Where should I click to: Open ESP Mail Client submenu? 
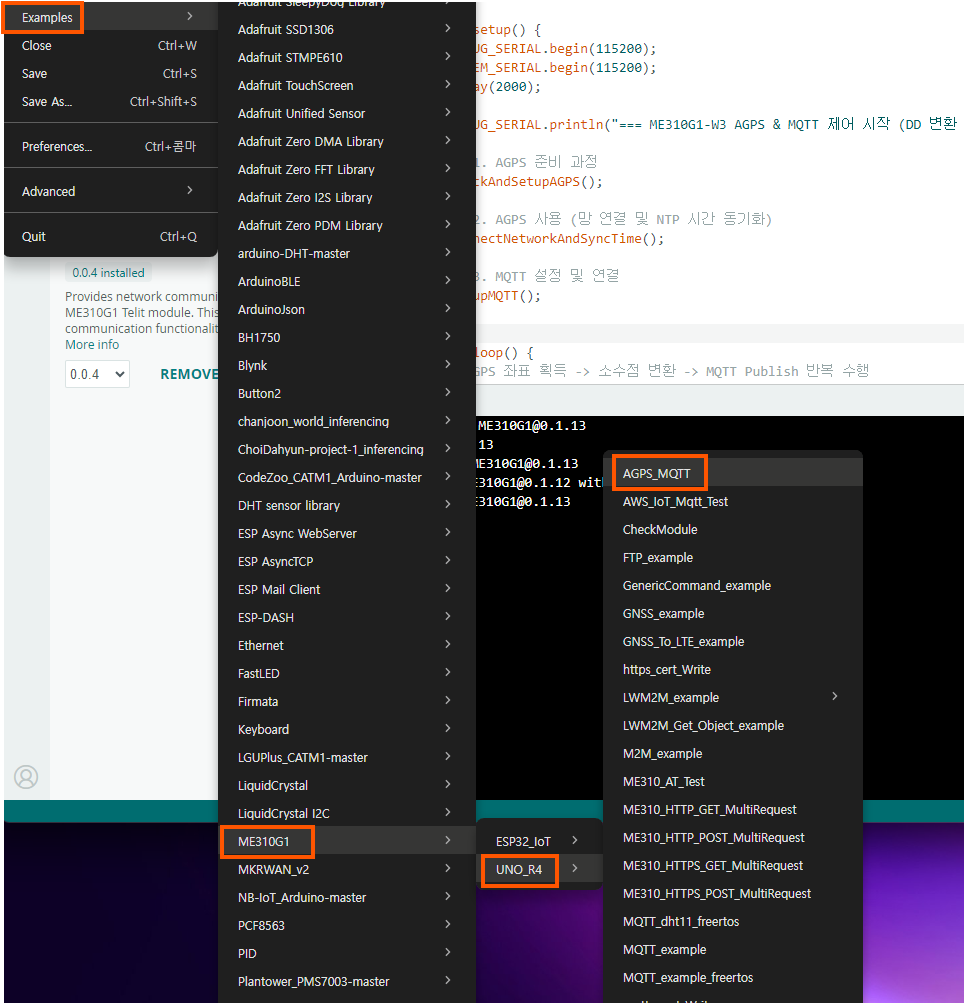click(x=347, y=590)
